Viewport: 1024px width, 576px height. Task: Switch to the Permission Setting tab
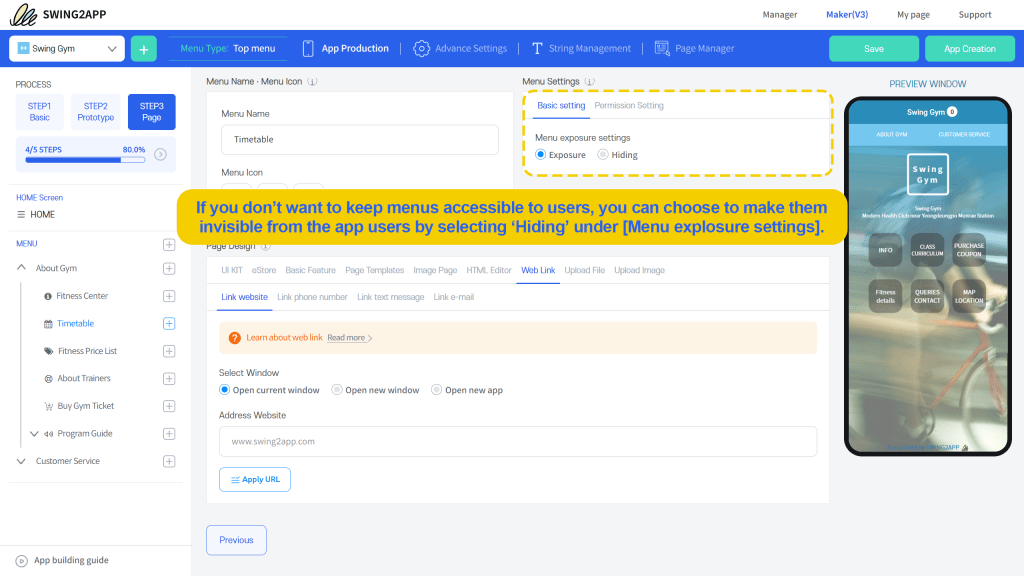(x=629, y=106)
